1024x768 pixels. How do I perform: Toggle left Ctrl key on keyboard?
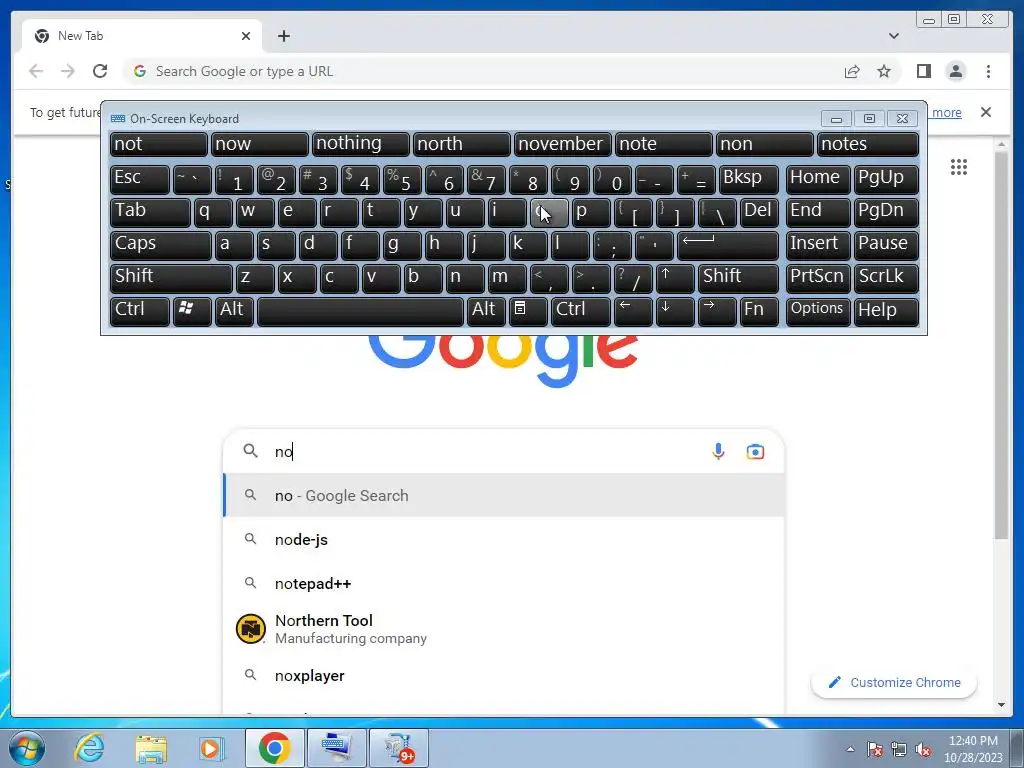click(x=140, y=311)
